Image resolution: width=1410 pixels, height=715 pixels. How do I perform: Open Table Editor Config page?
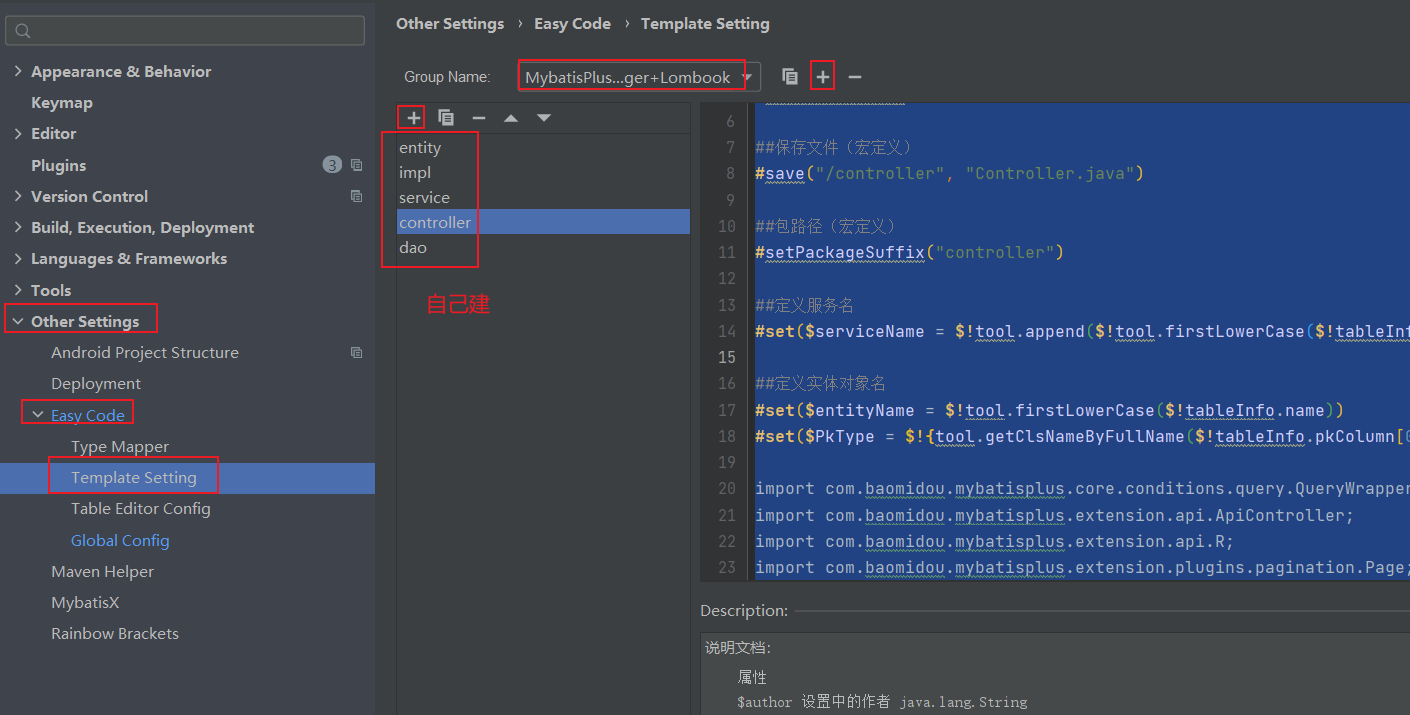pos(141,509)
